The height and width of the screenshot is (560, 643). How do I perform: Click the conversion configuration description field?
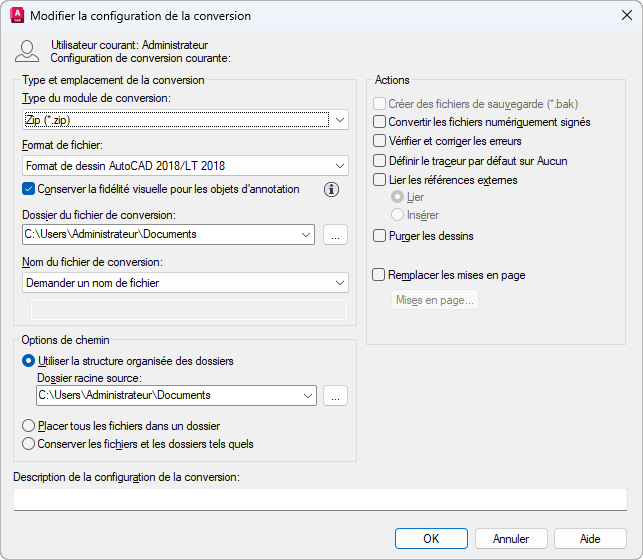pos(320,499)
